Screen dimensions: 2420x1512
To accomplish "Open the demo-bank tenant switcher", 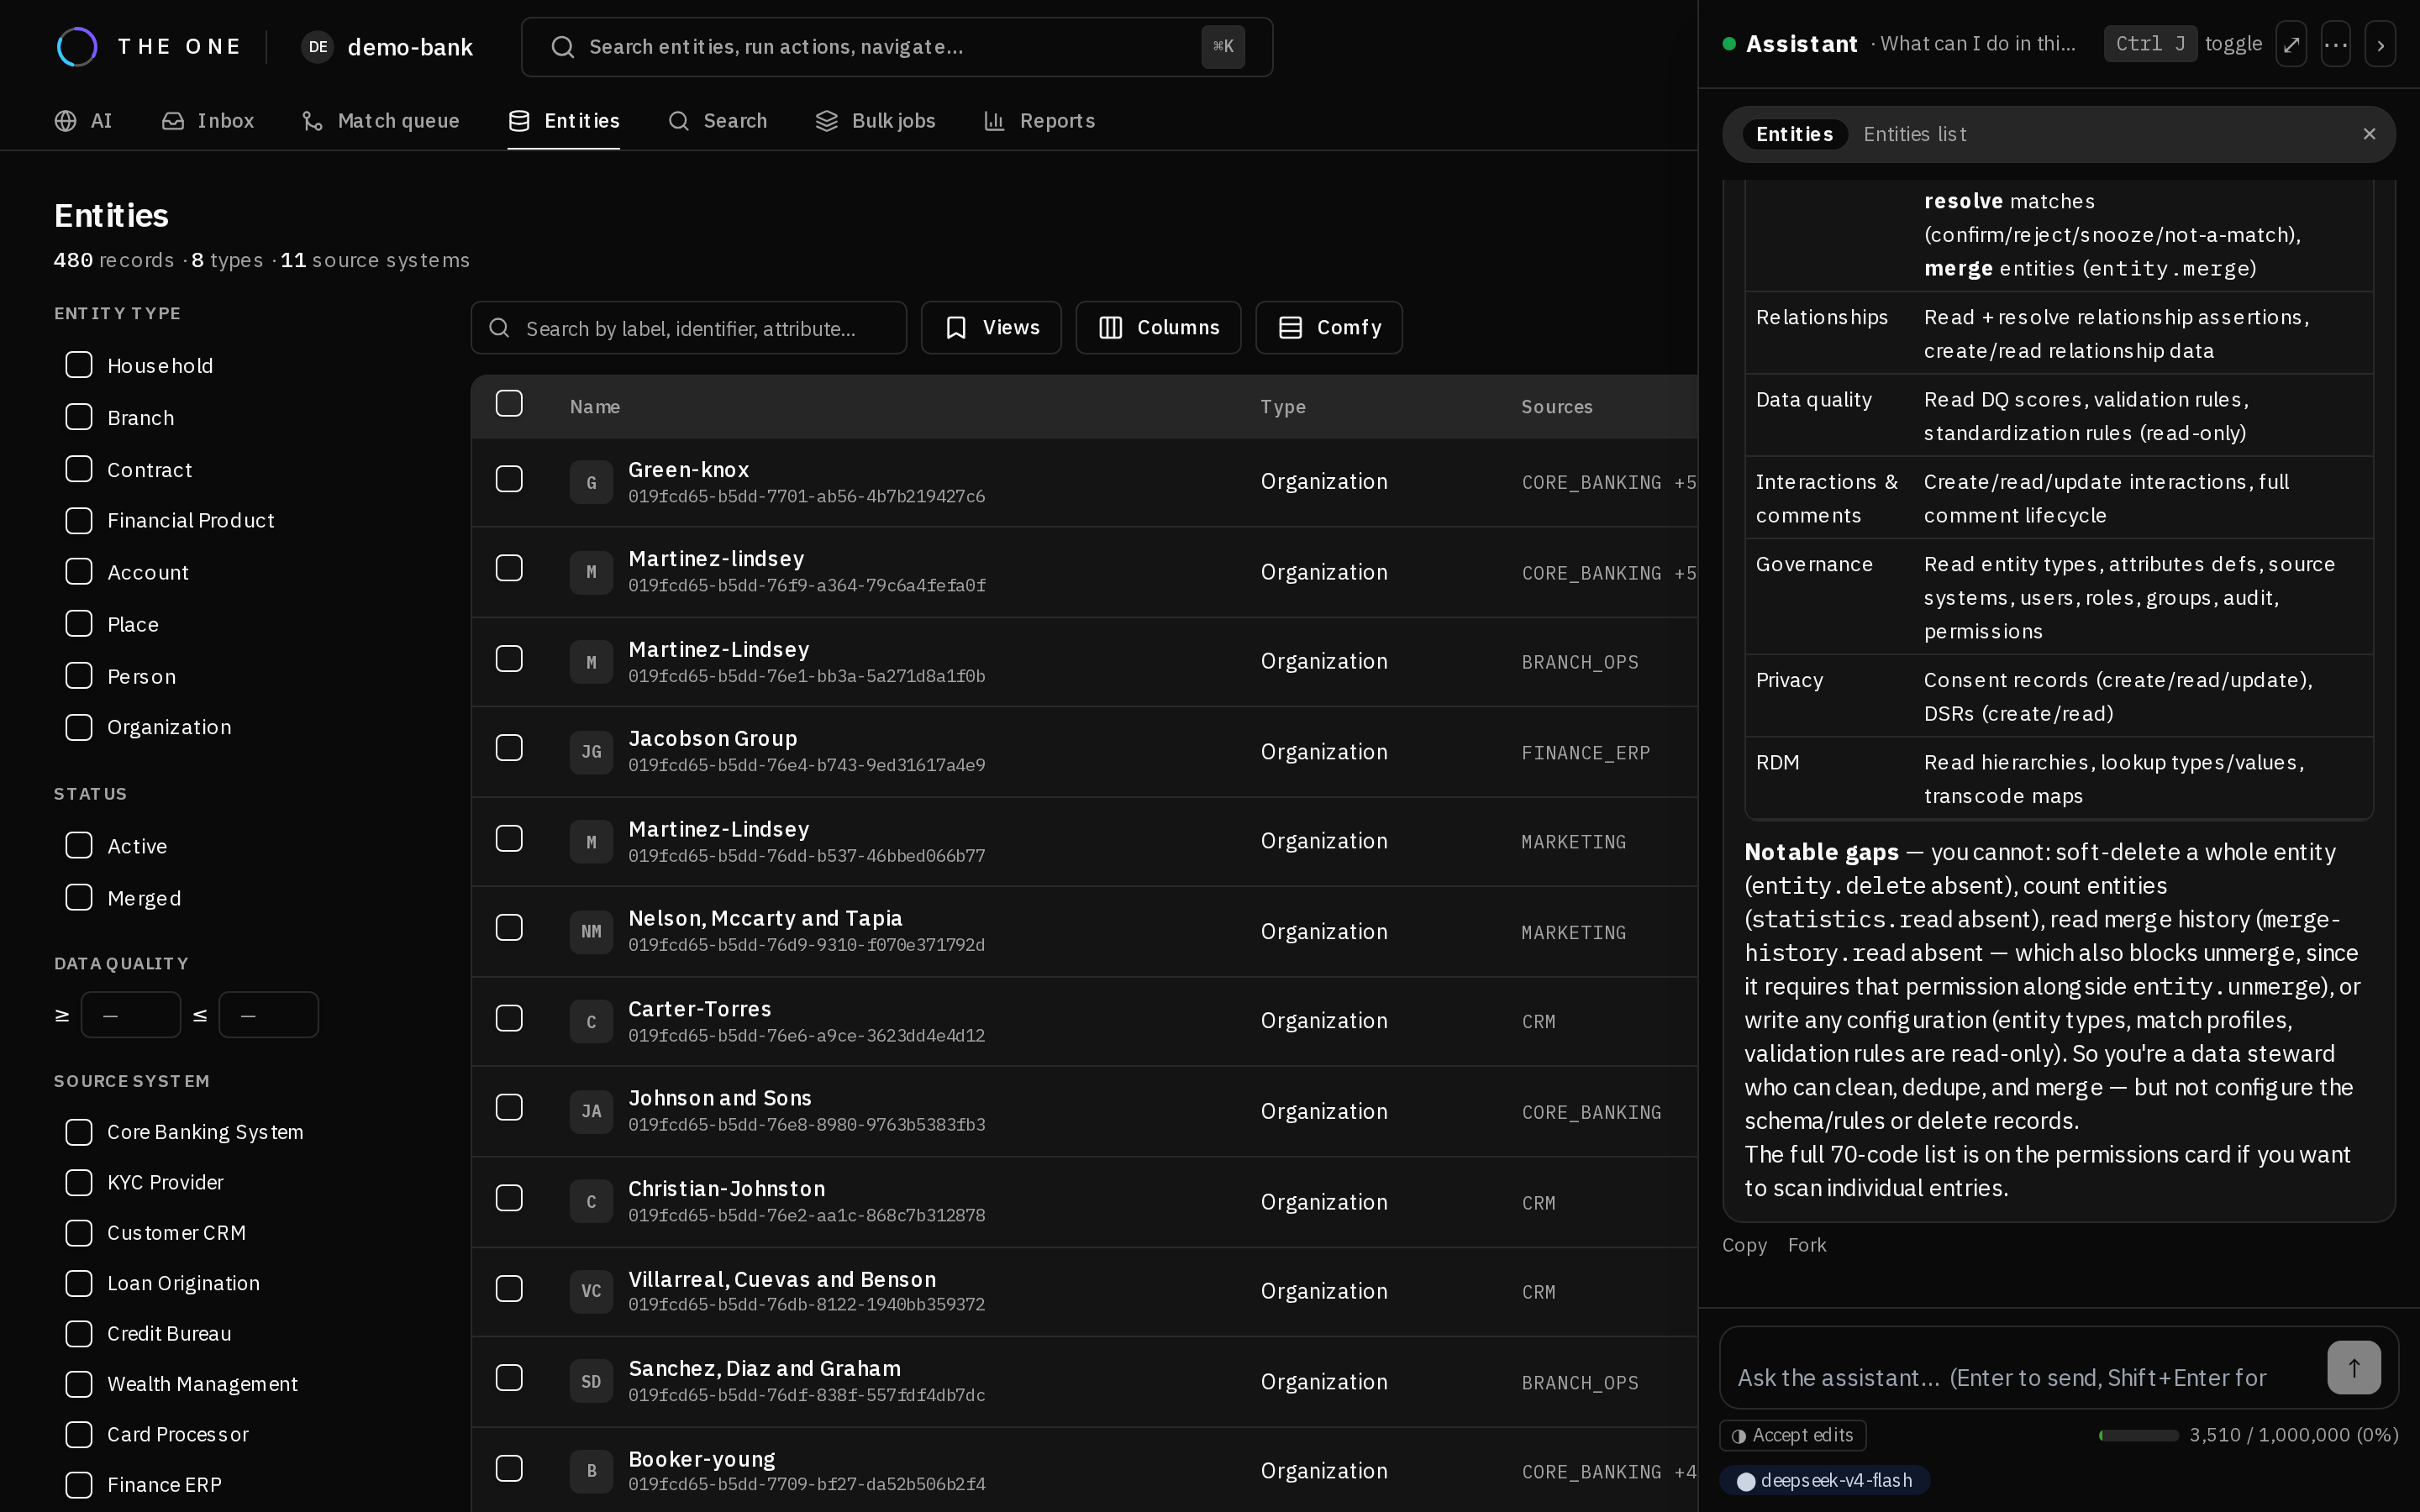I will pyautogui.click(x=387, y=47).
